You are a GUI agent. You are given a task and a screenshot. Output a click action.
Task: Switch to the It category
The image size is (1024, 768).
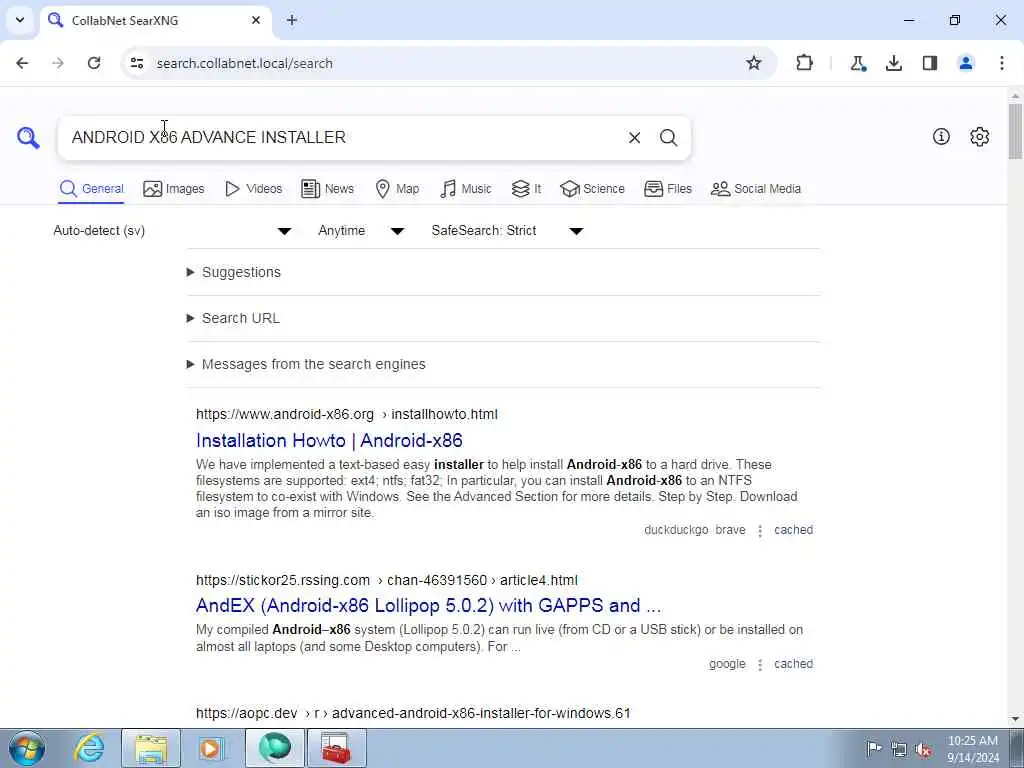pos(526,189)
